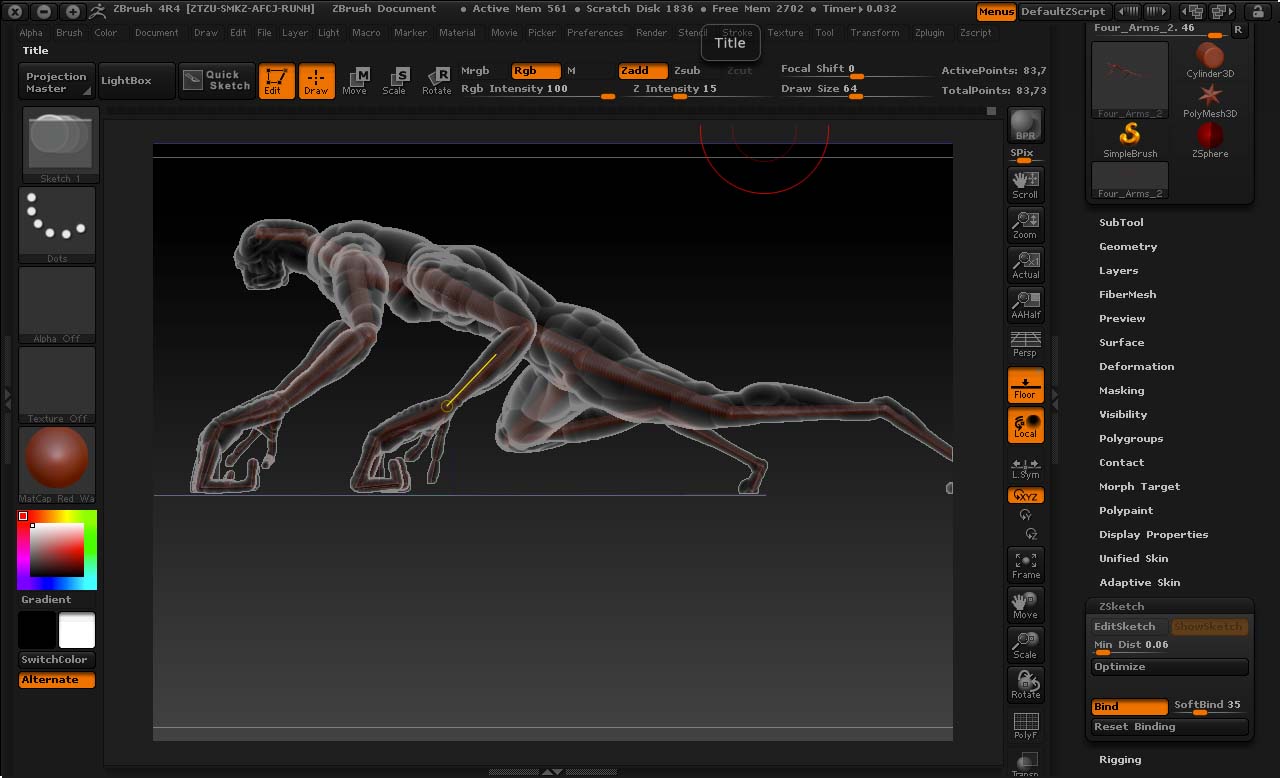Expand the Geometry section
This screenshot has height=778, width=1280.
(1128, 246)
